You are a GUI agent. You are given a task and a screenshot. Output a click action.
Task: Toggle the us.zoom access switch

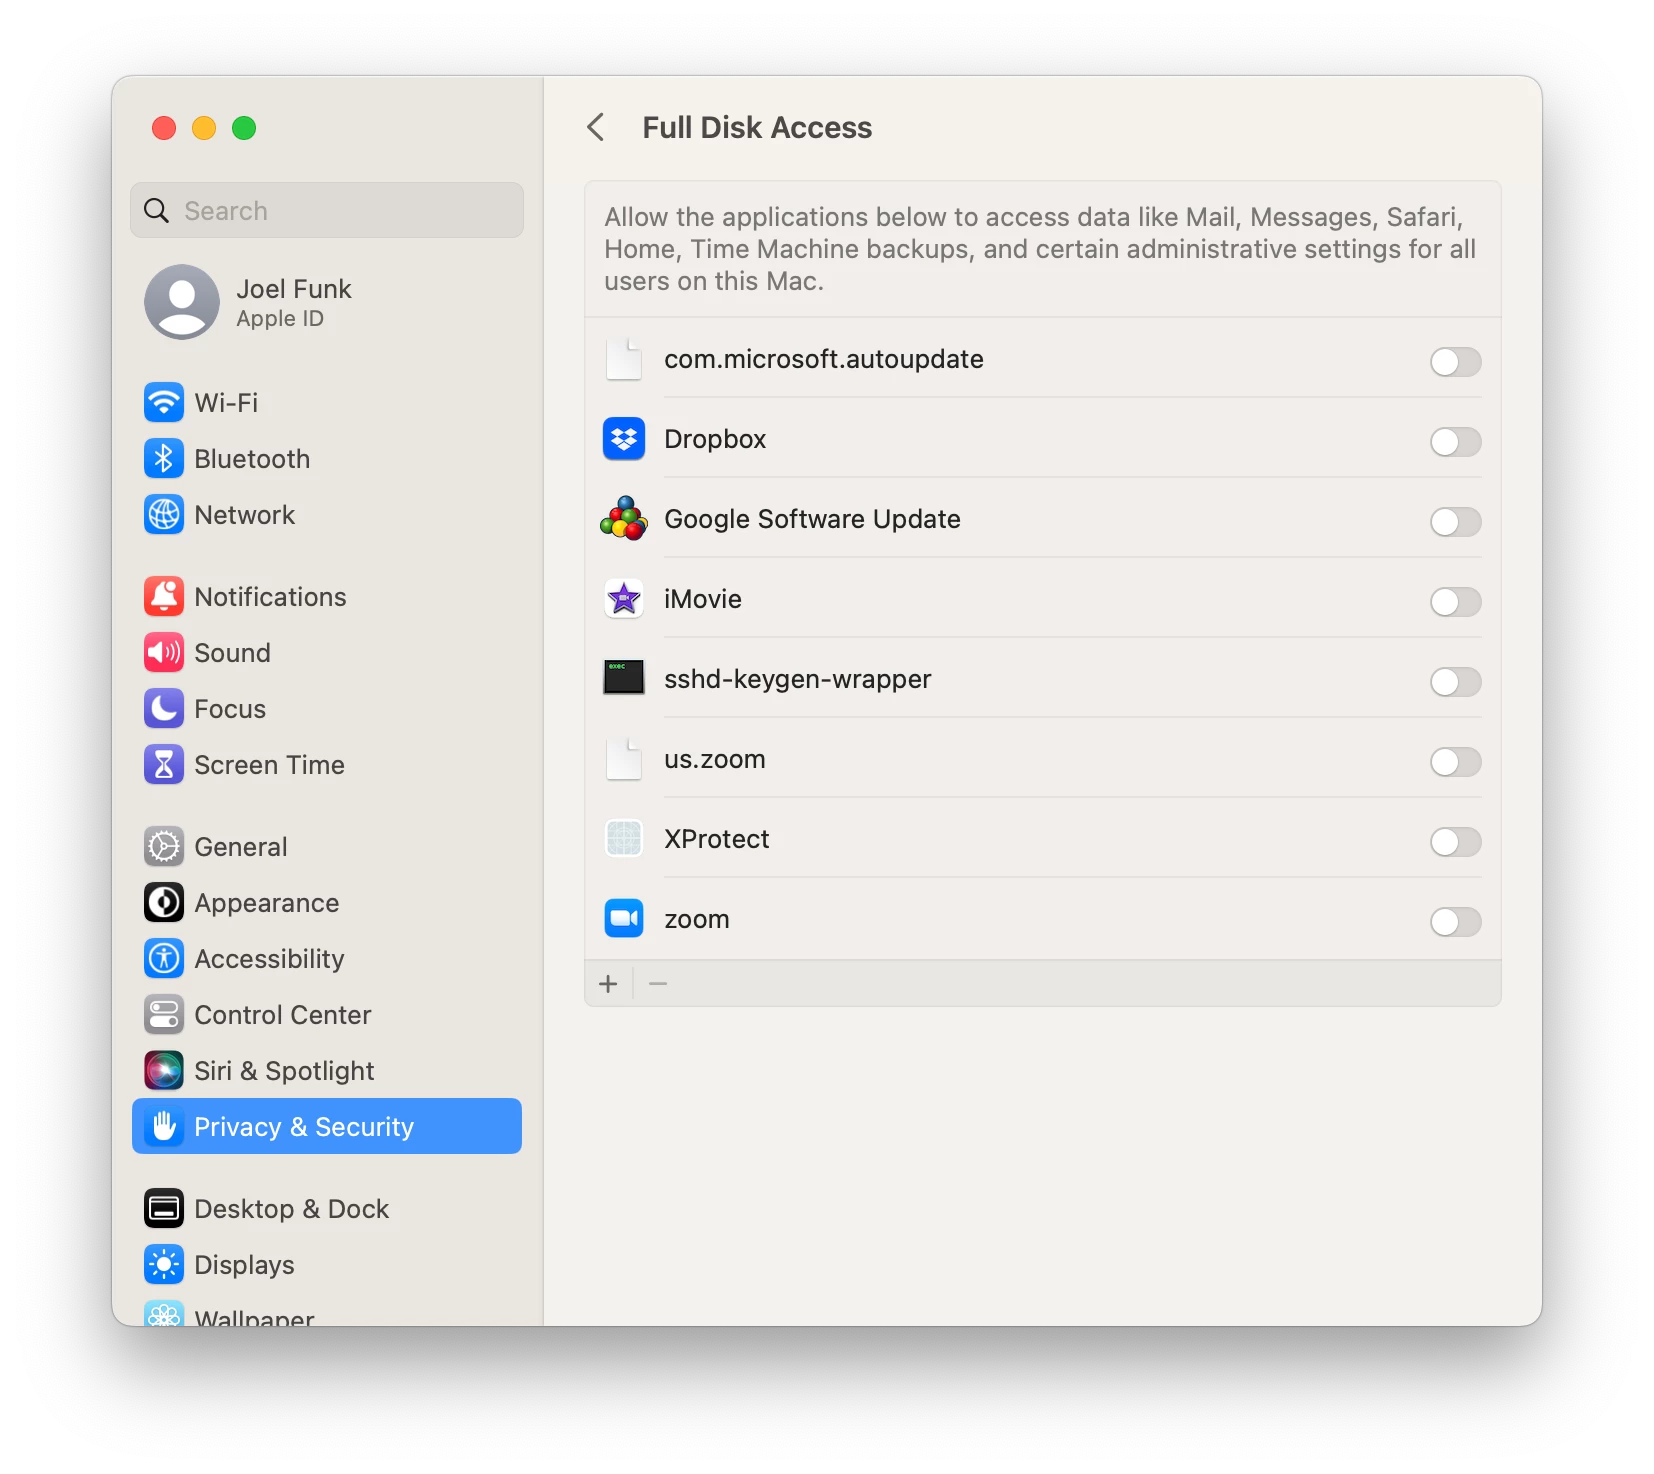(x=1455, y=762)
